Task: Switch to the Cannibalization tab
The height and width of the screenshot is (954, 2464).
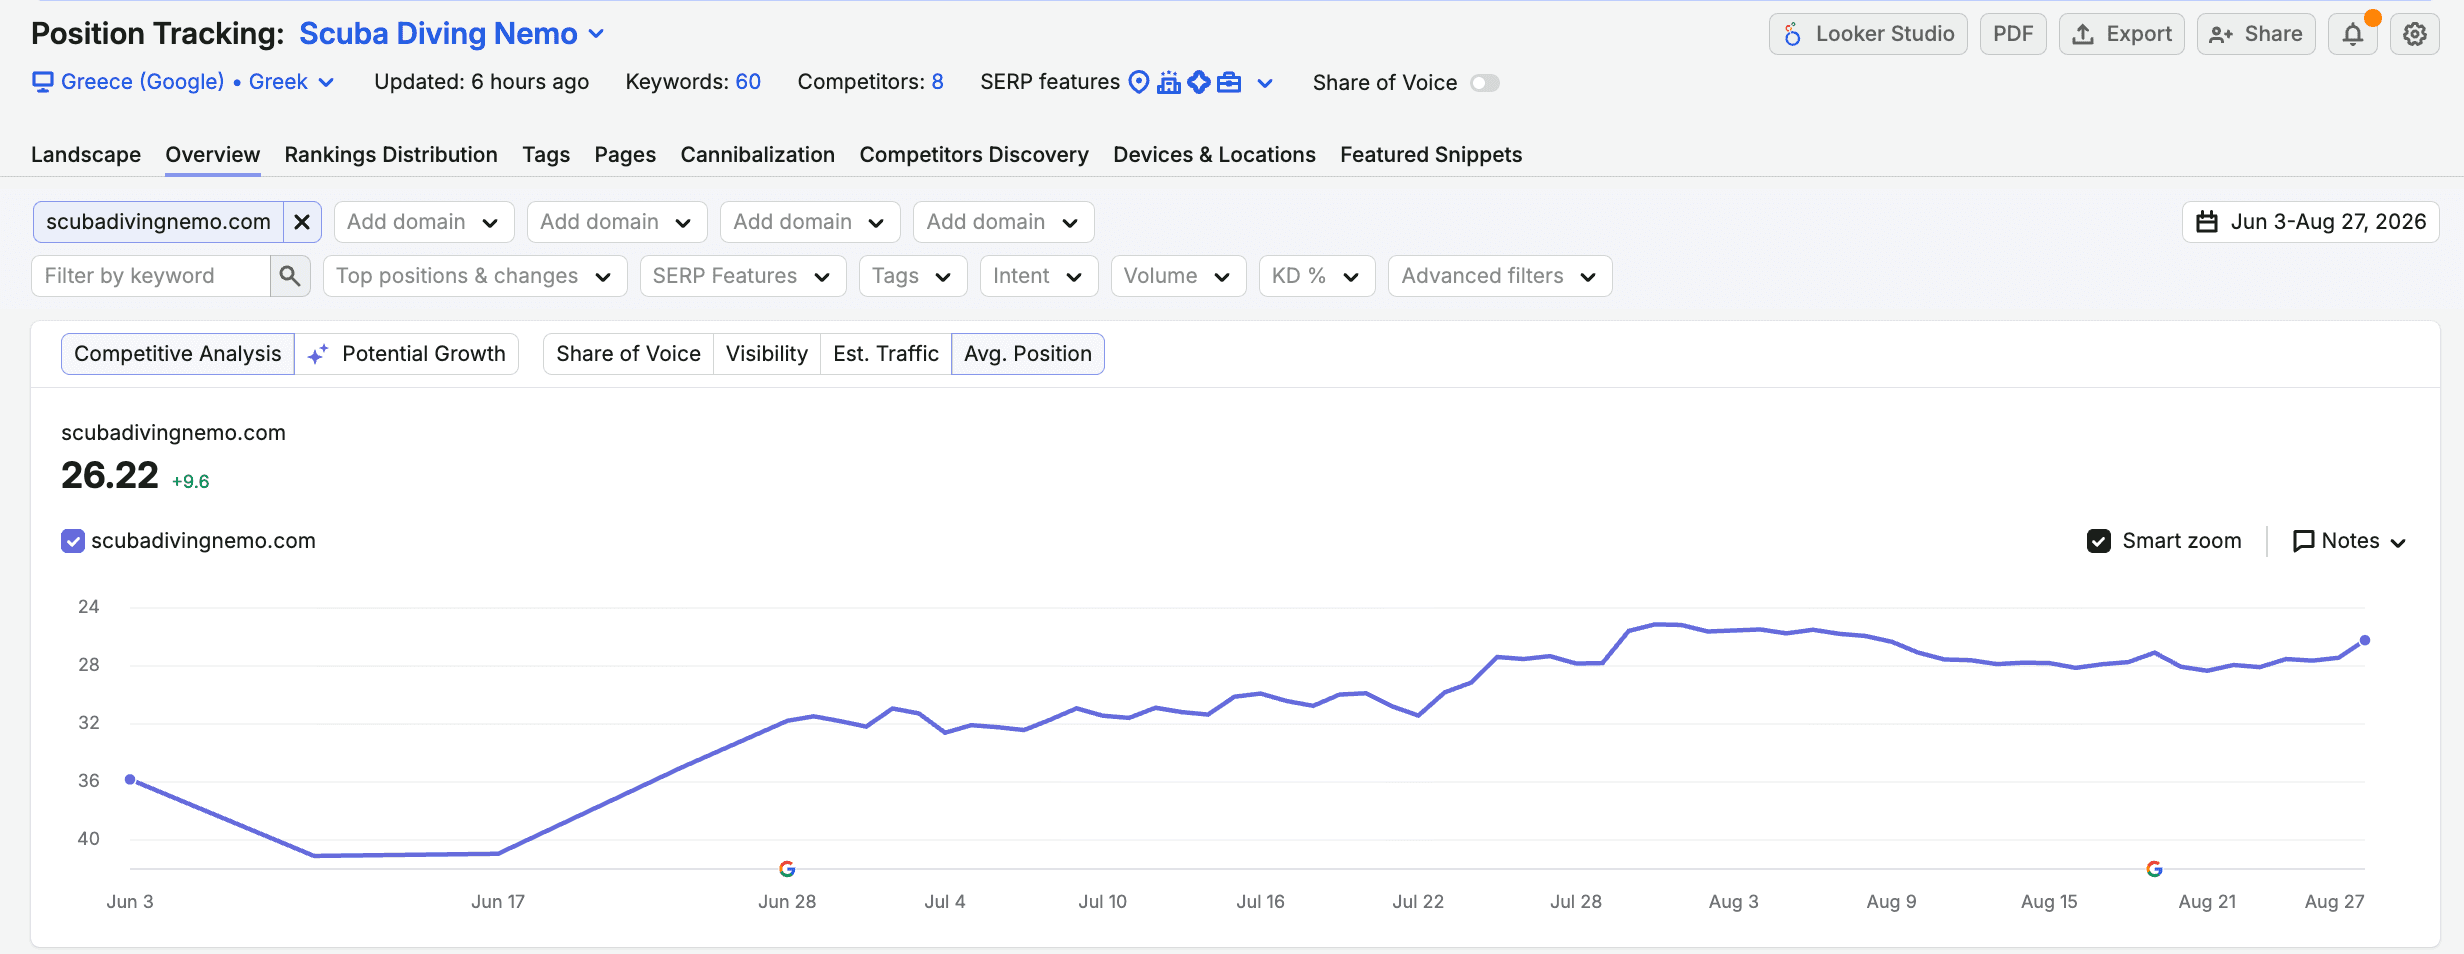Action: 758,155
